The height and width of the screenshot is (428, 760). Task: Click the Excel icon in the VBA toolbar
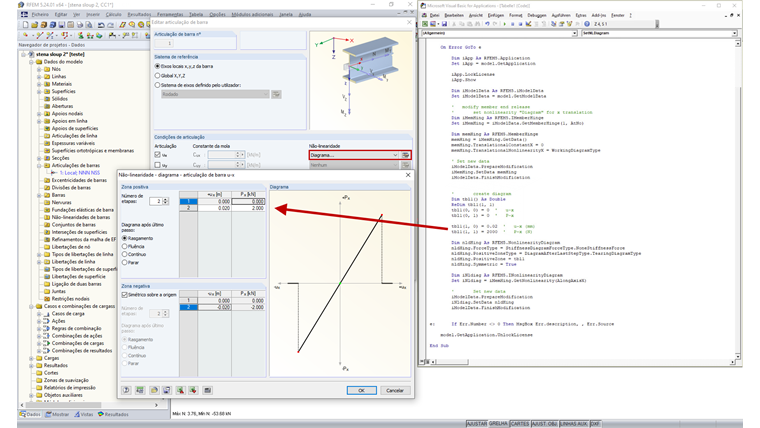point(425,24)
